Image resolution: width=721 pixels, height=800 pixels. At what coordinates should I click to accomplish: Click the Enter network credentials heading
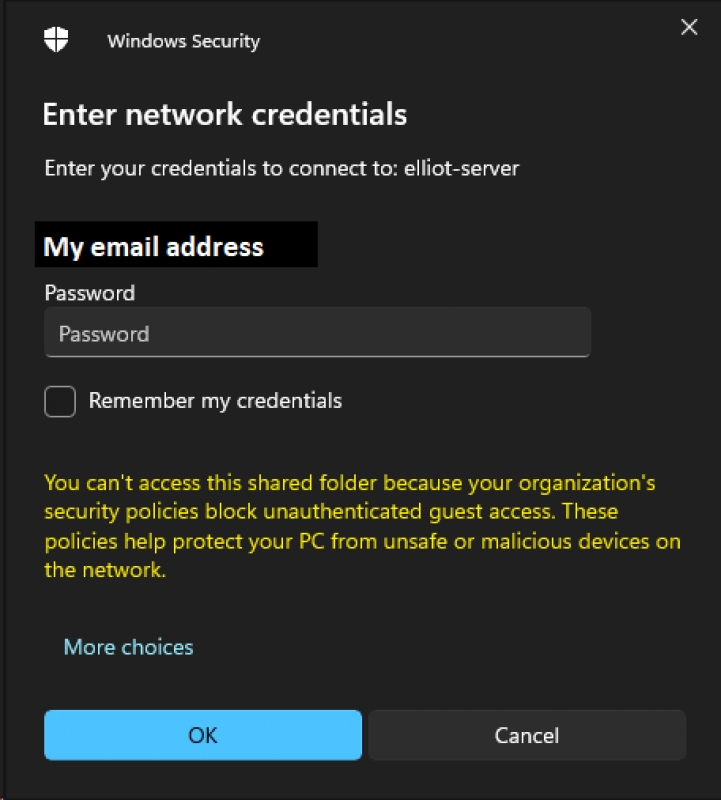click(225, 114)
